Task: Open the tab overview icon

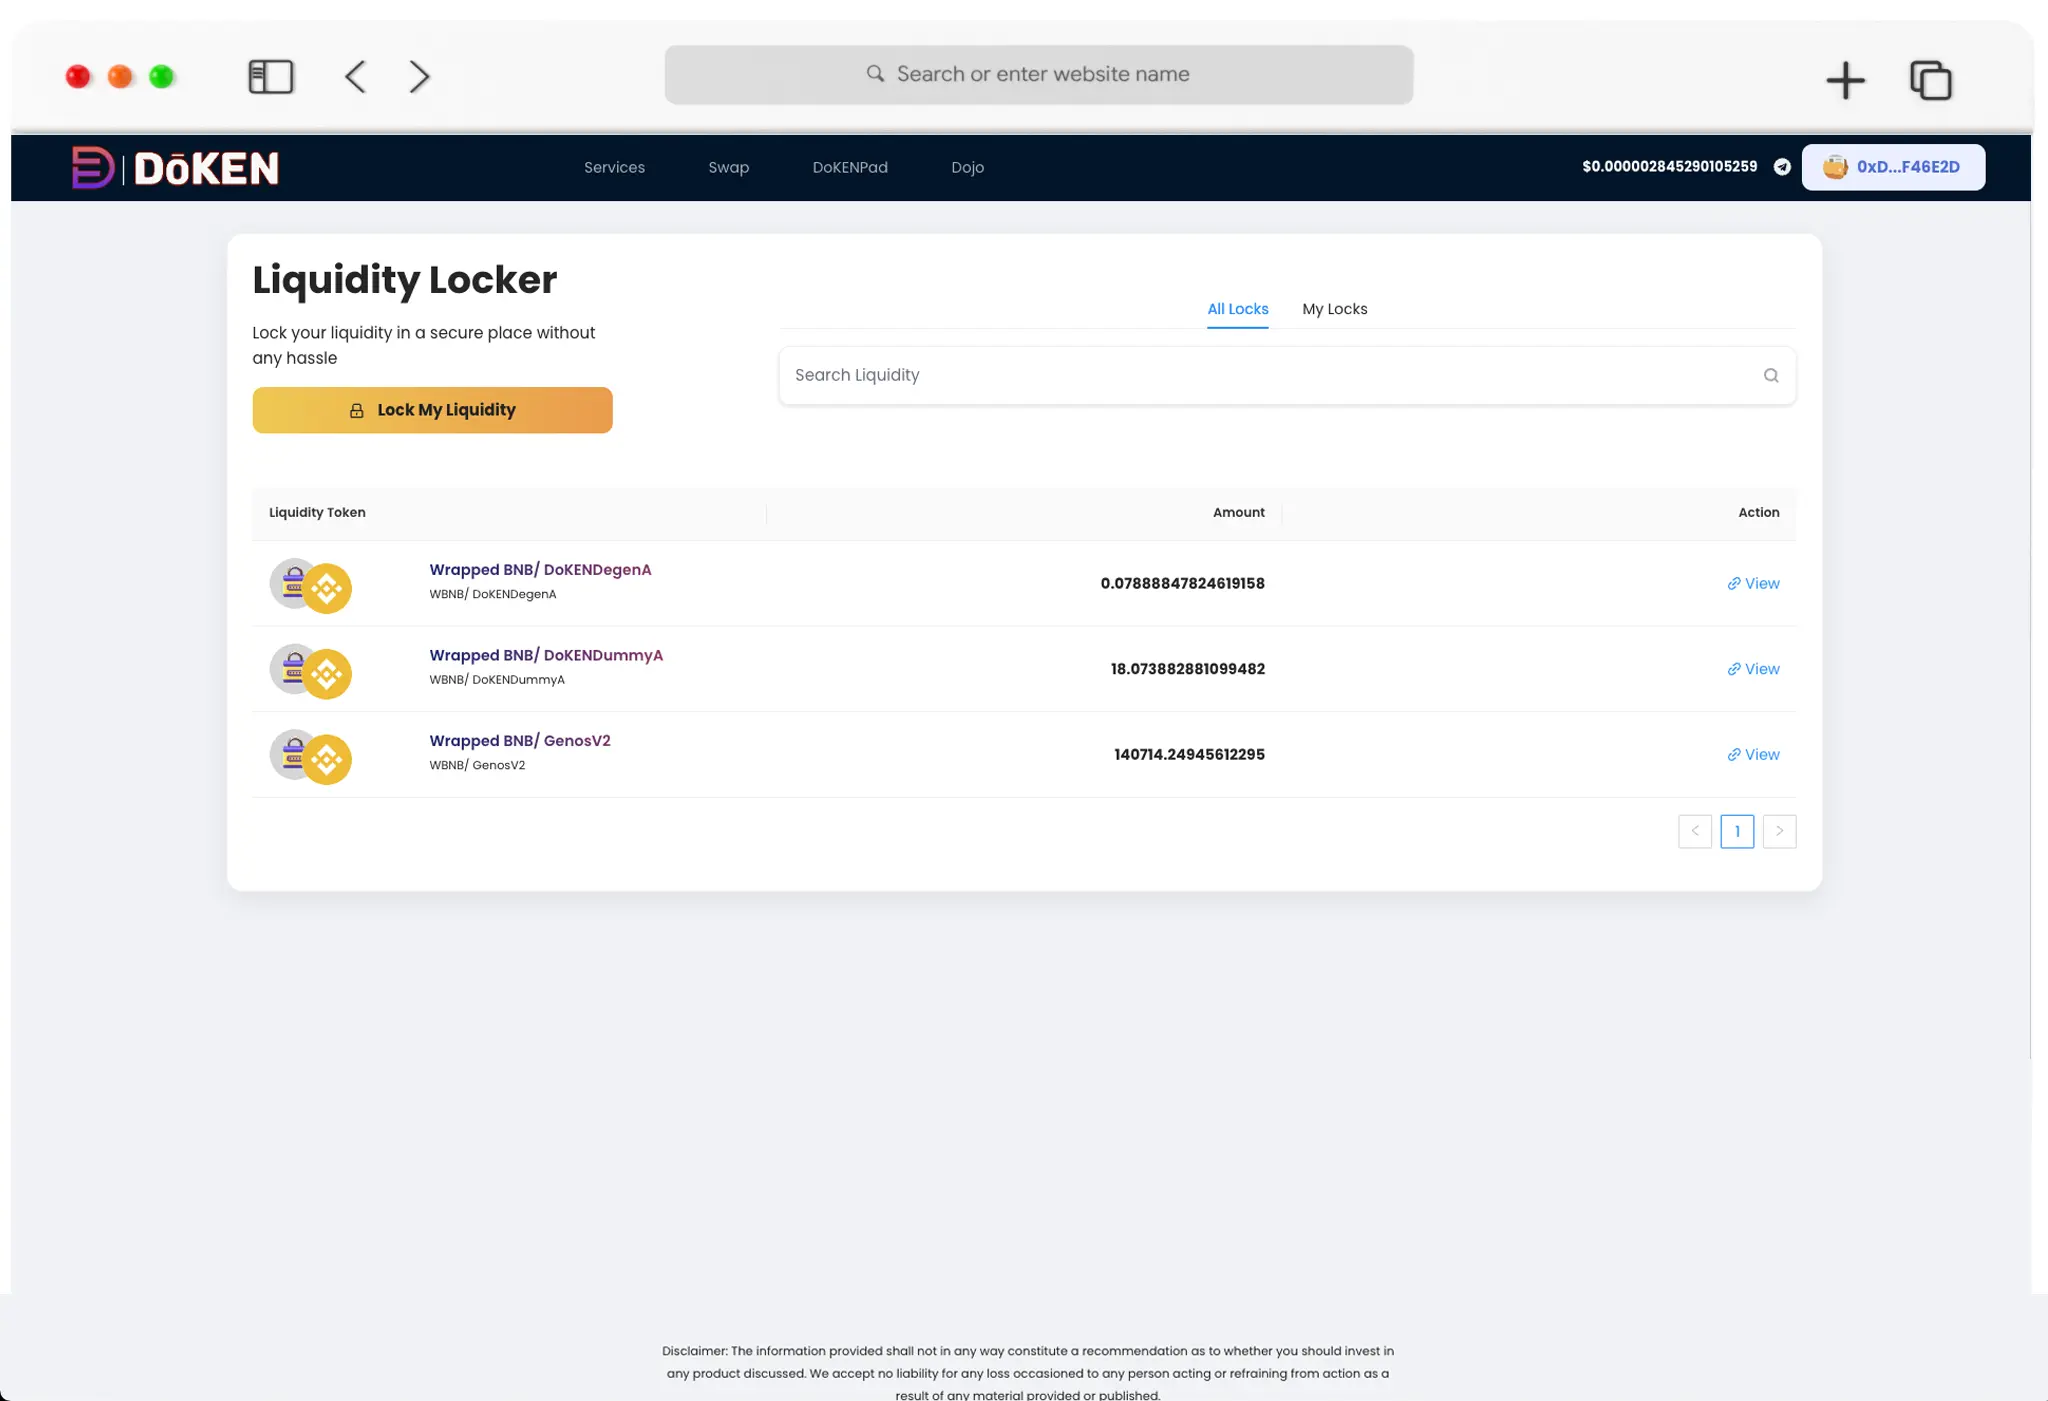Action: pos(1930,80)
